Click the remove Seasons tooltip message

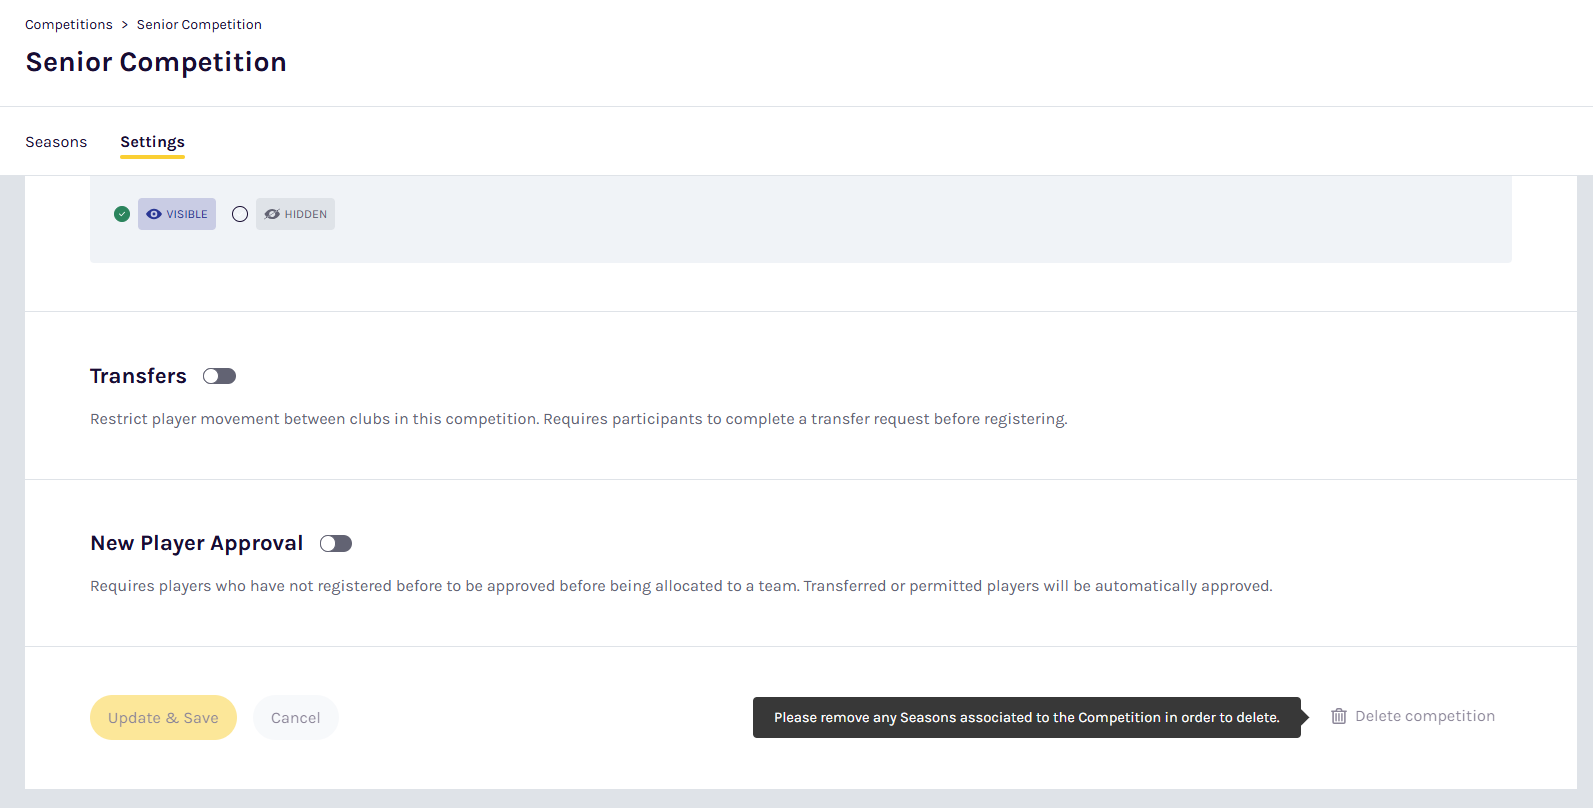click(x=1027, y=717)
